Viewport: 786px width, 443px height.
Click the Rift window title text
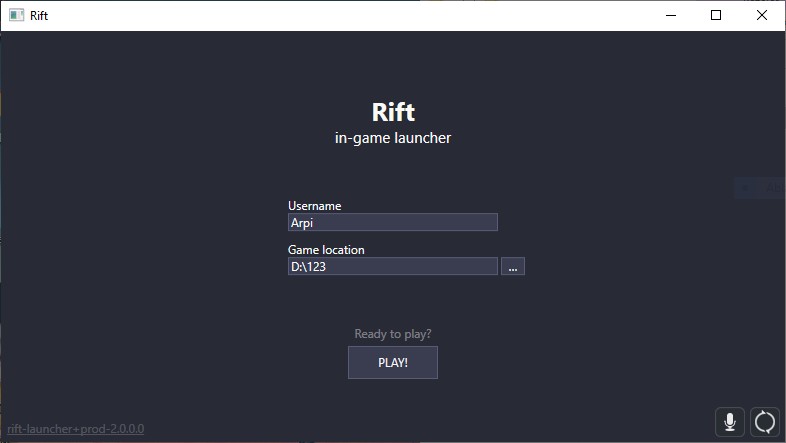[39, 16]
